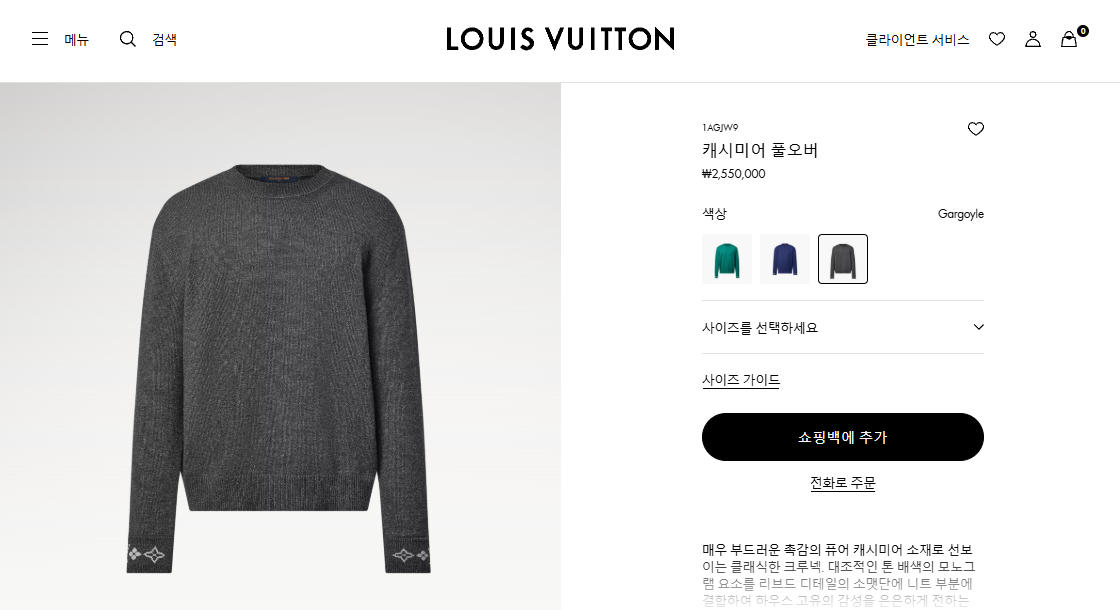Click the 검색 search label
Screen dimensions: 1120x610
coord(164,40)
